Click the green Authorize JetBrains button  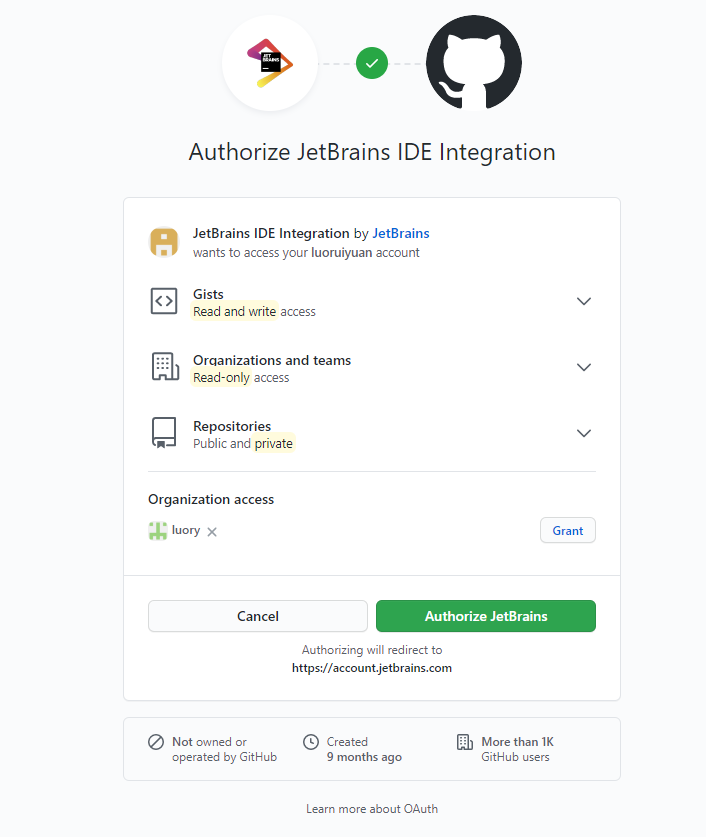(x=486, y=616)
